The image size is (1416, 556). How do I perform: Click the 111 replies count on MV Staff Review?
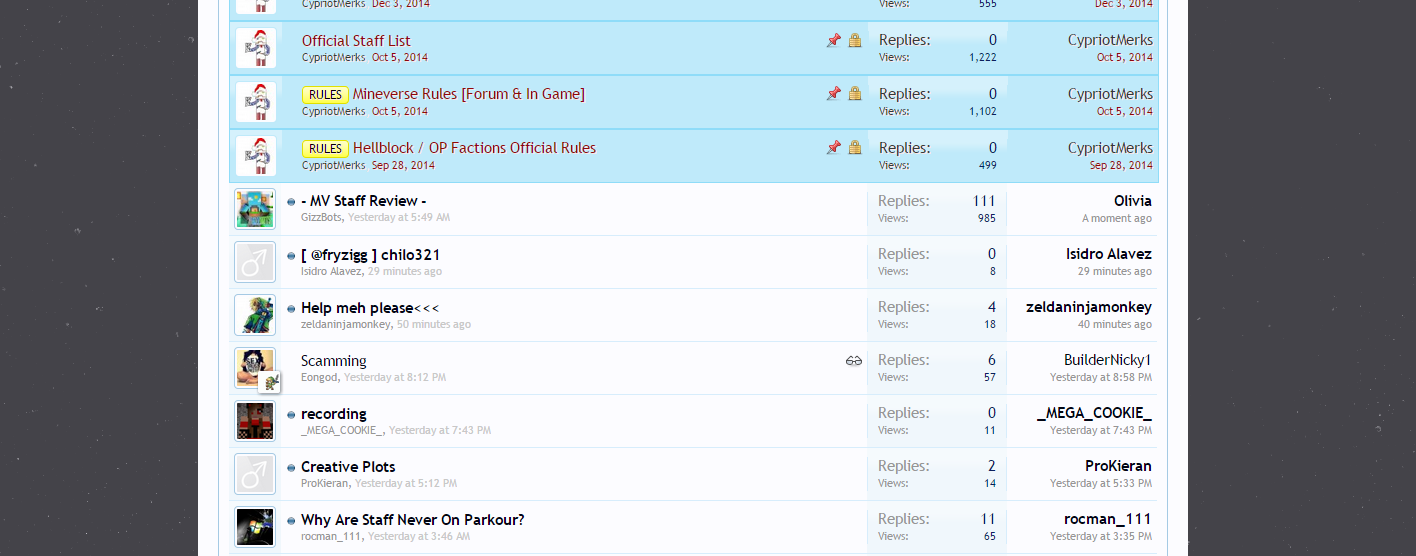tap(984, 201)
